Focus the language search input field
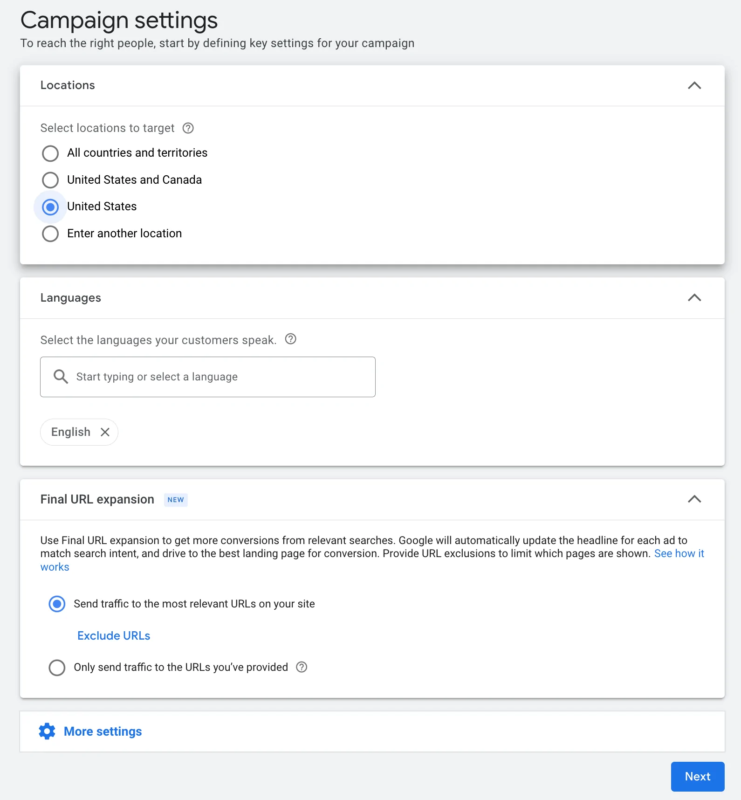The width and height of the screenshot is (741, 800). point(208,377)
